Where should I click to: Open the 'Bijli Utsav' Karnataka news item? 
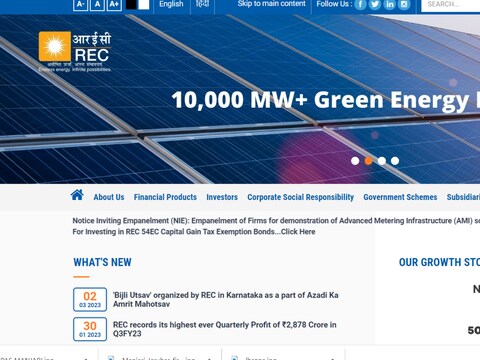pyautogui.click(x=226, y=299)
